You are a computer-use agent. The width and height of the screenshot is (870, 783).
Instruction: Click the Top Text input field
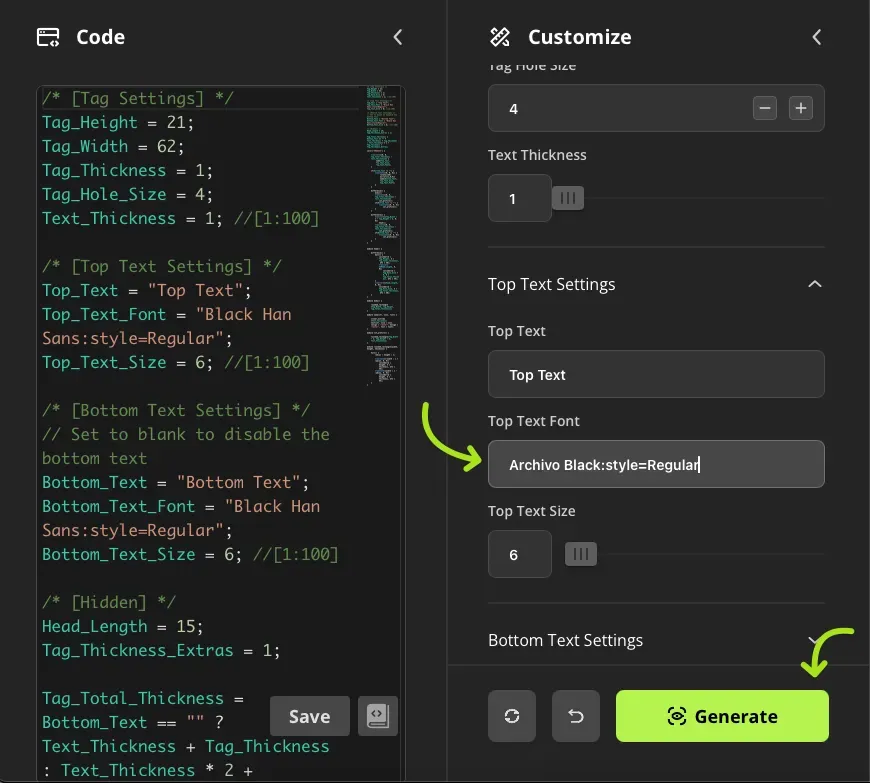pos(656,374)
